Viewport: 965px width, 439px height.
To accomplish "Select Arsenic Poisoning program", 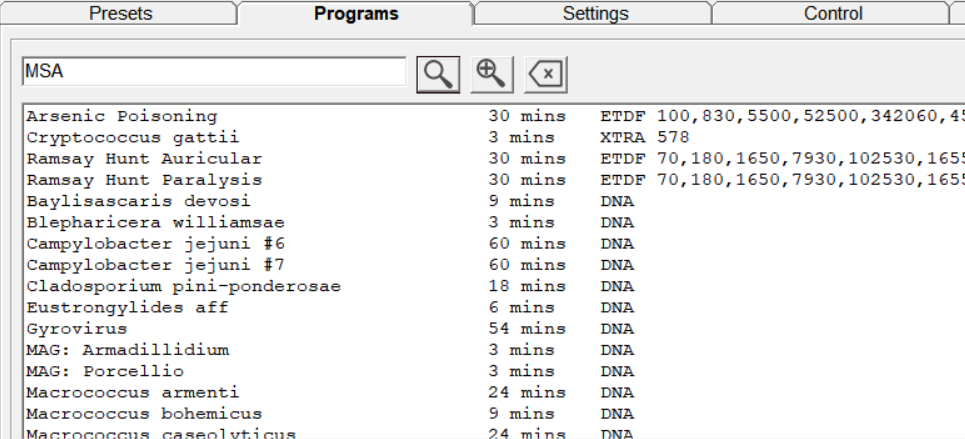I will click(122, 116).
